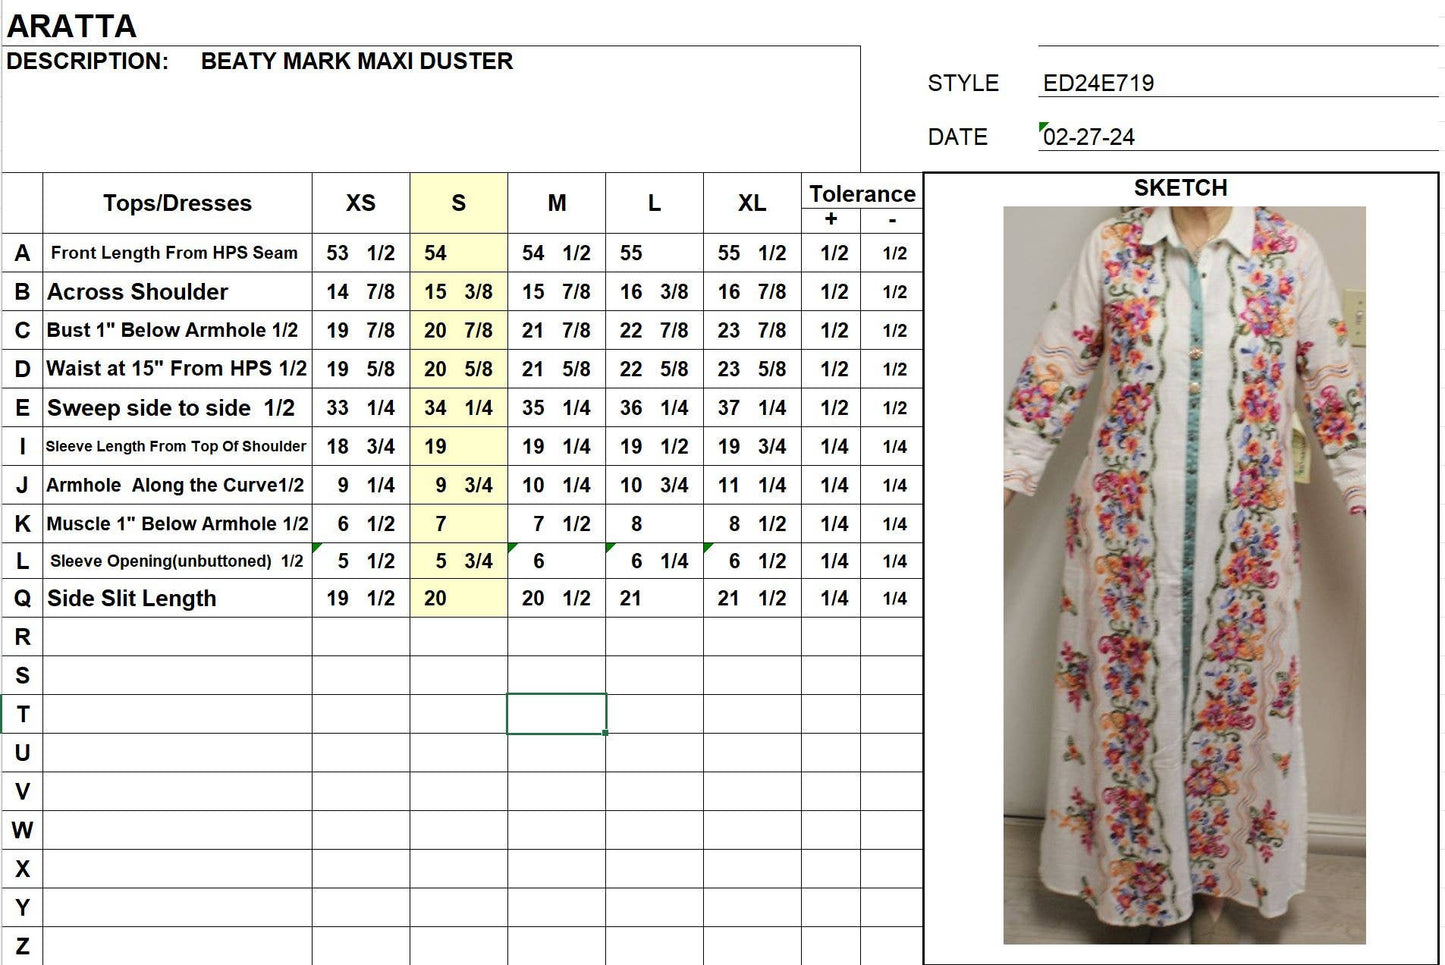Click the Tolerance plus column header
This screenshot has height=965, width=1445.
(x=831, y=220)
